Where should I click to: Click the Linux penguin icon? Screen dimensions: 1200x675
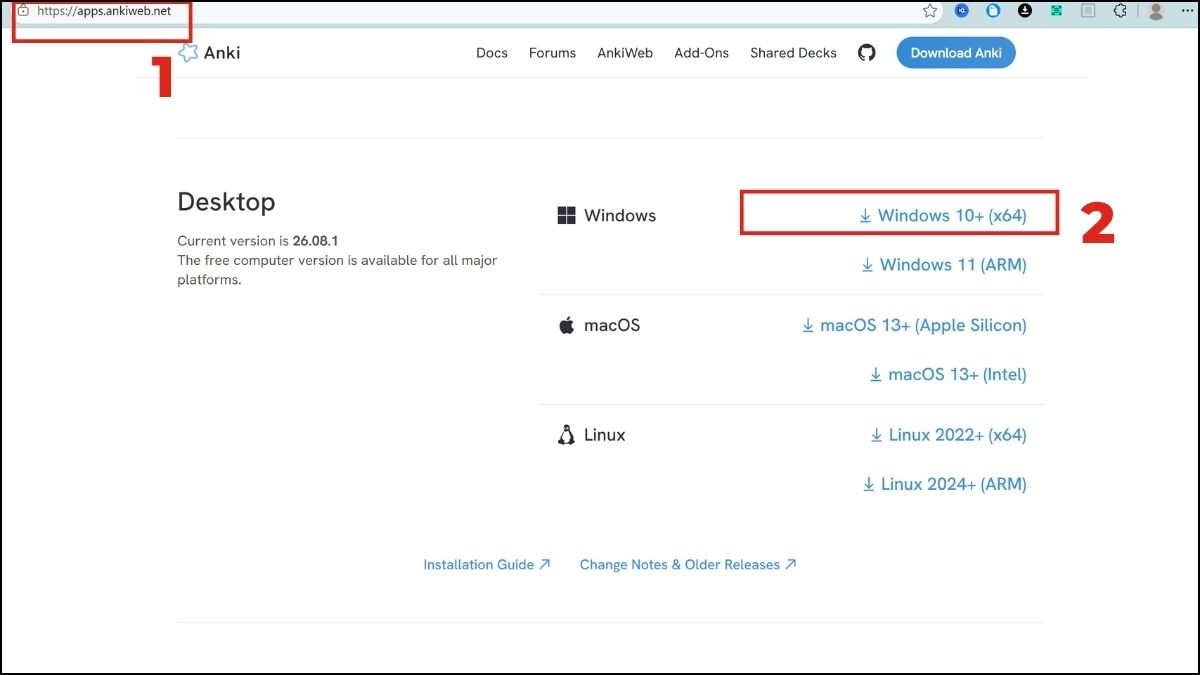[x=566, y=435]
